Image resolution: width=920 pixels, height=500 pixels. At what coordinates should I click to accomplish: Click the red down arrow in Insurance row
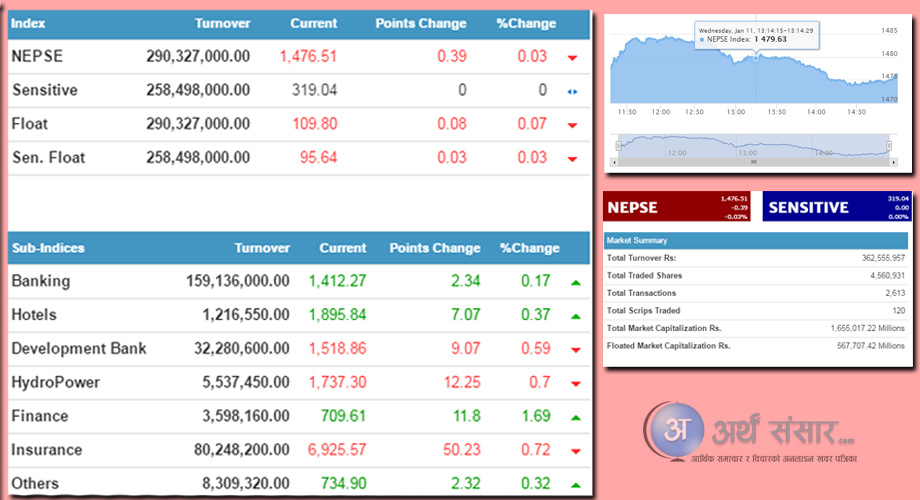576,451
